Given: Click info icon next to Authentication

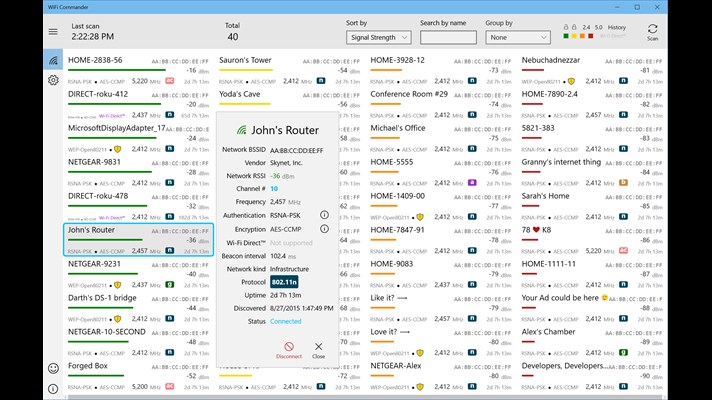Looking at the screenshot, I should [x=324, y=214].
